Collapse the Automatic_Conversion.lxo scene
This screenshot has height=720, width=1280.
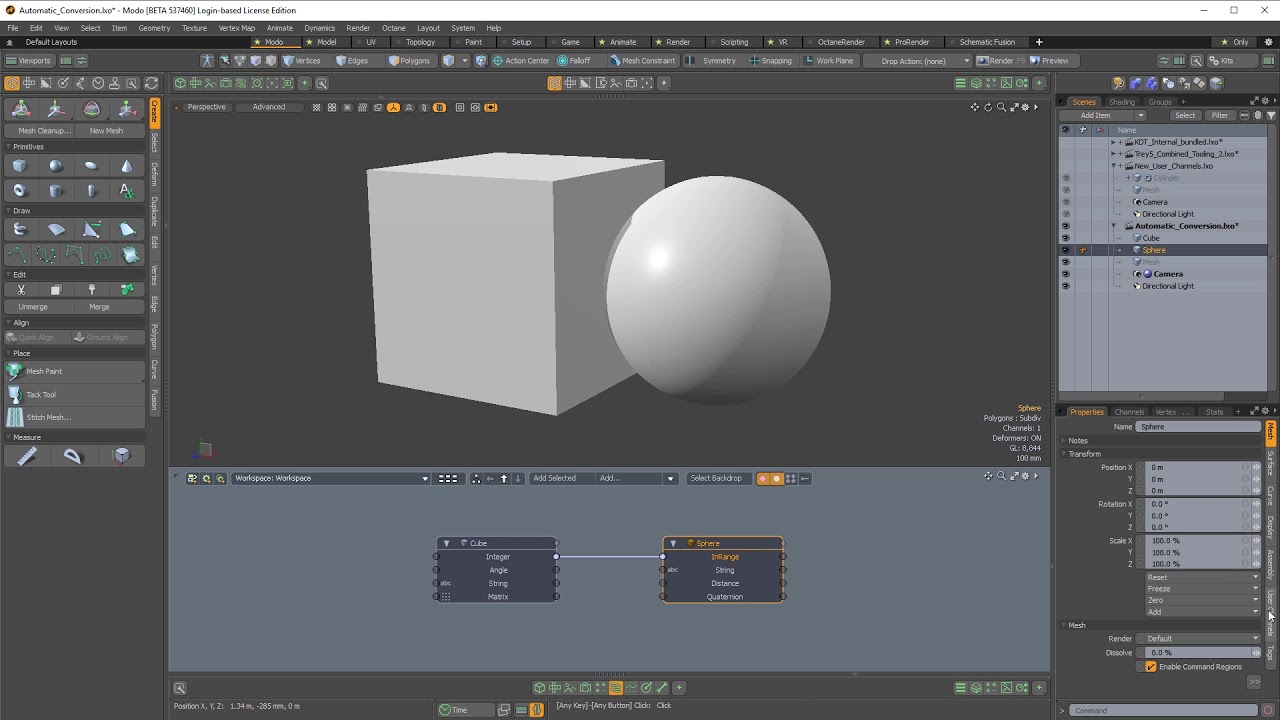tap(1114, 226)
